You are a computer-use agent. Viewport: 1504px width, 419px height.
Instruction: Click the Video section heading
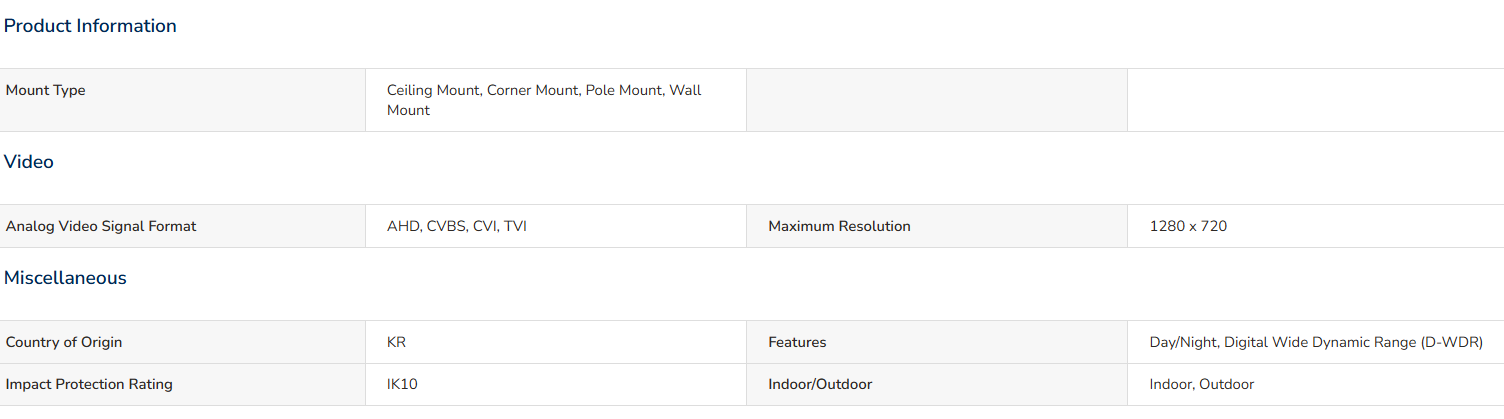click(29, 162)
